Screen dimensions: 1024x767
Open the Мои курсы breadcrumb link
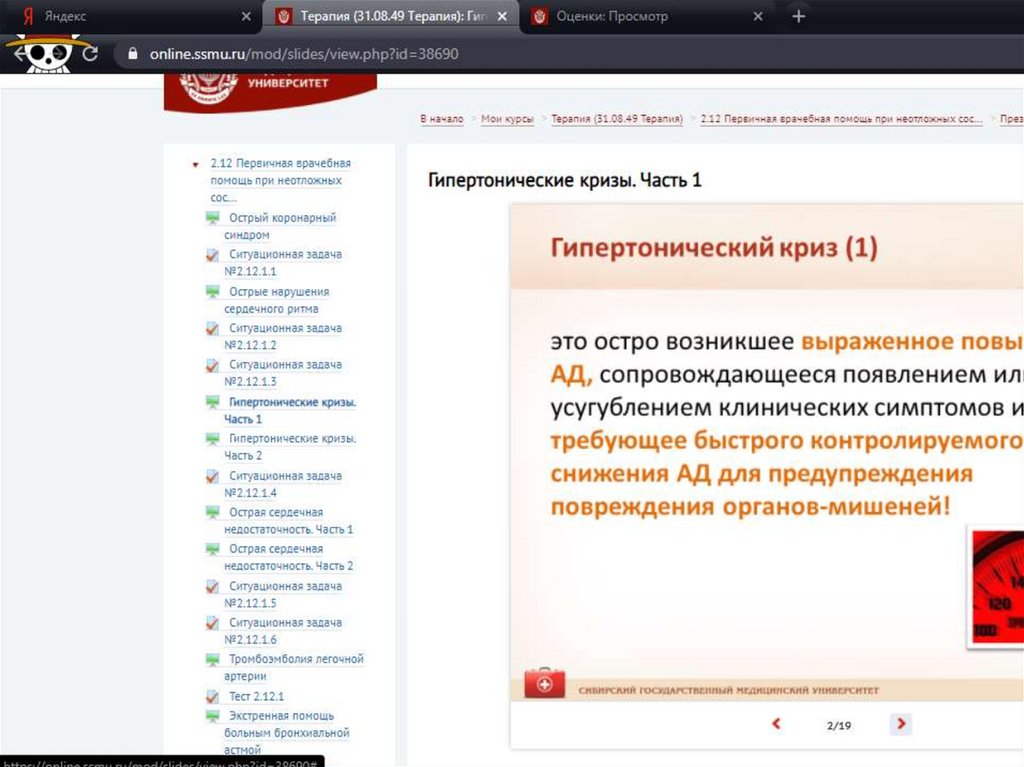[x=507, y=119]
